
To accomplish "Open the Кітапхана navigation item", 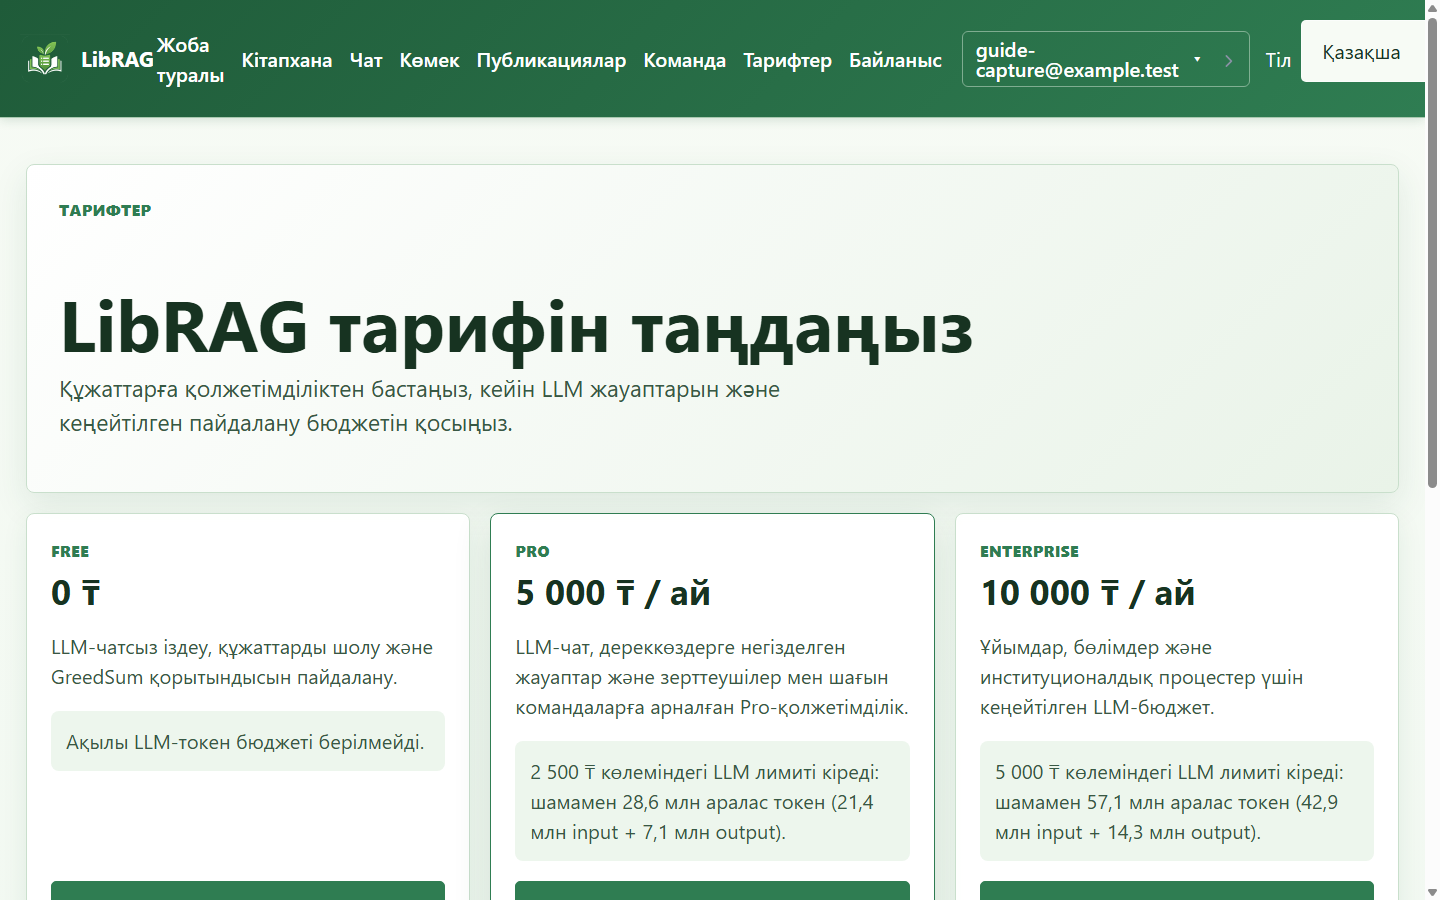I will tap(287, 60).
